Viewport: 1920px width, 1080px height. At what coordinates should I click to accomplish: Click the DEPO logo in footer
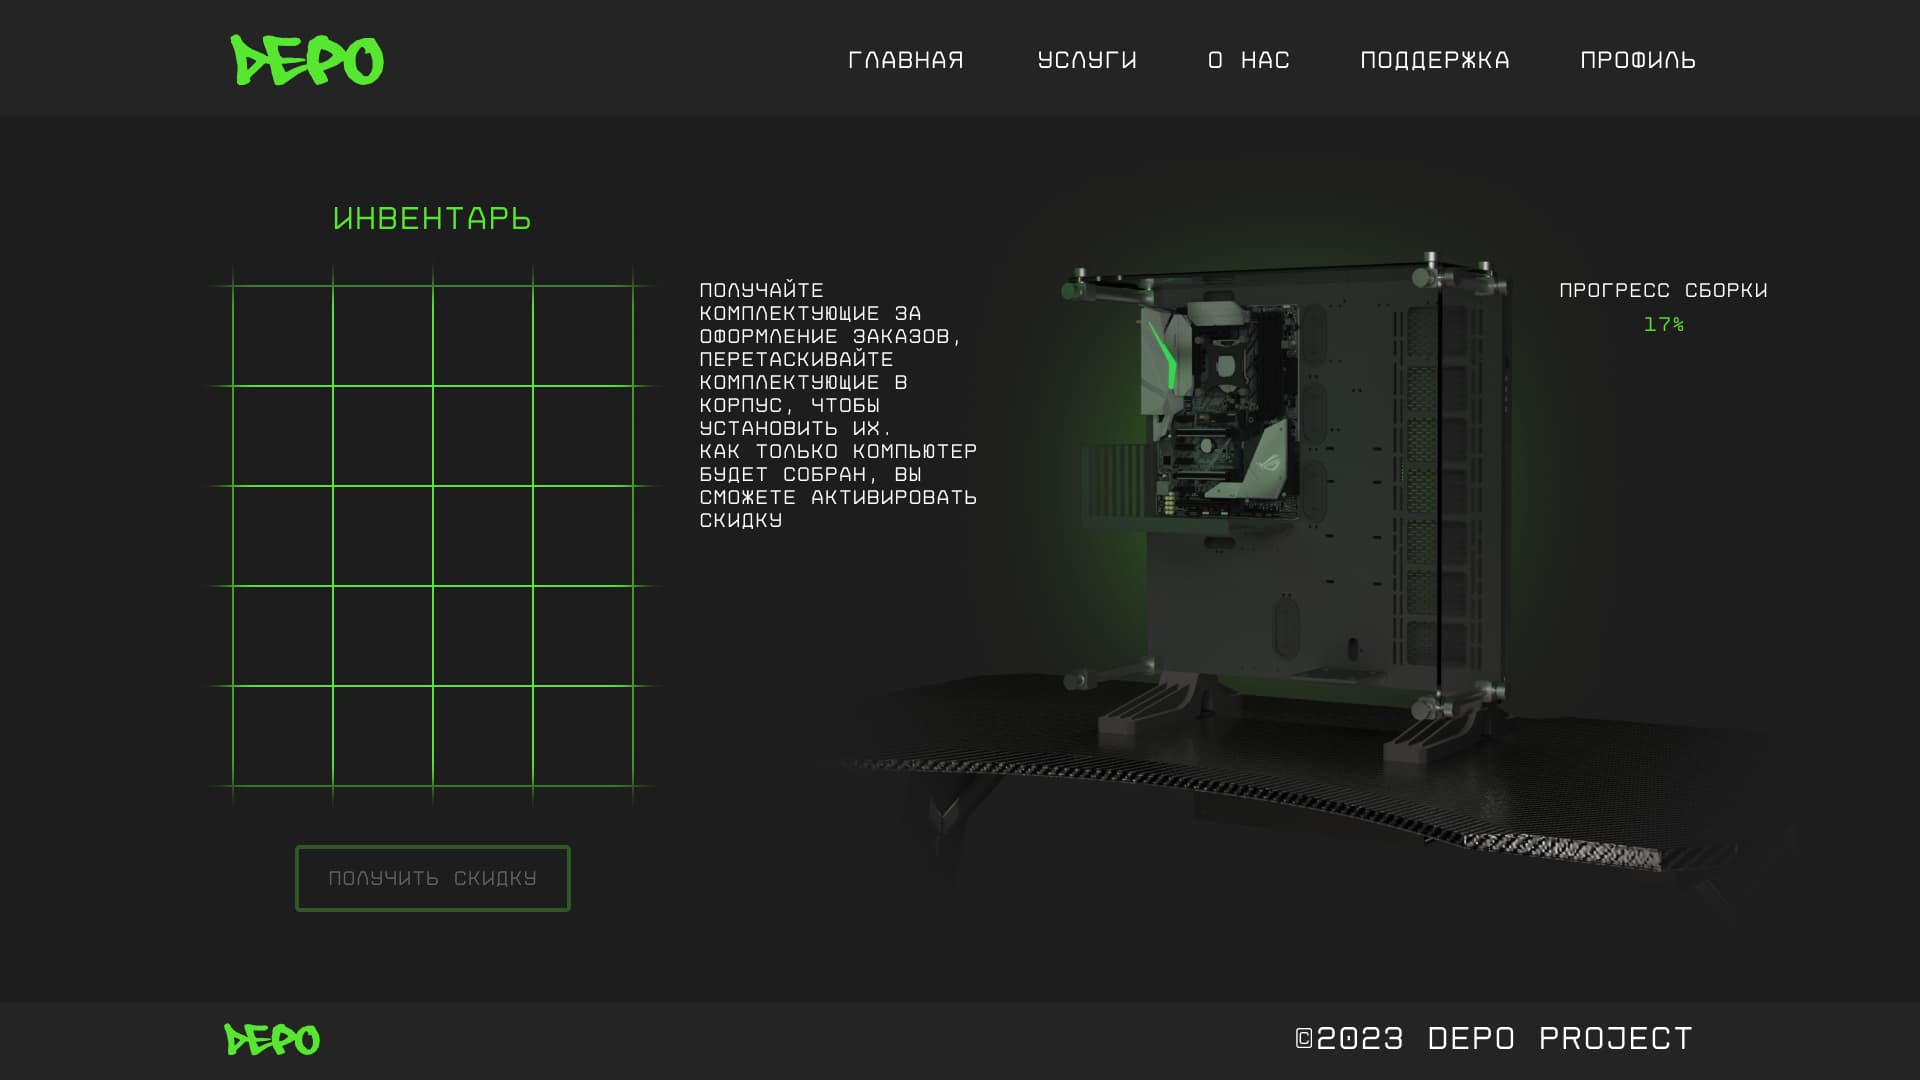(272, 1040)
